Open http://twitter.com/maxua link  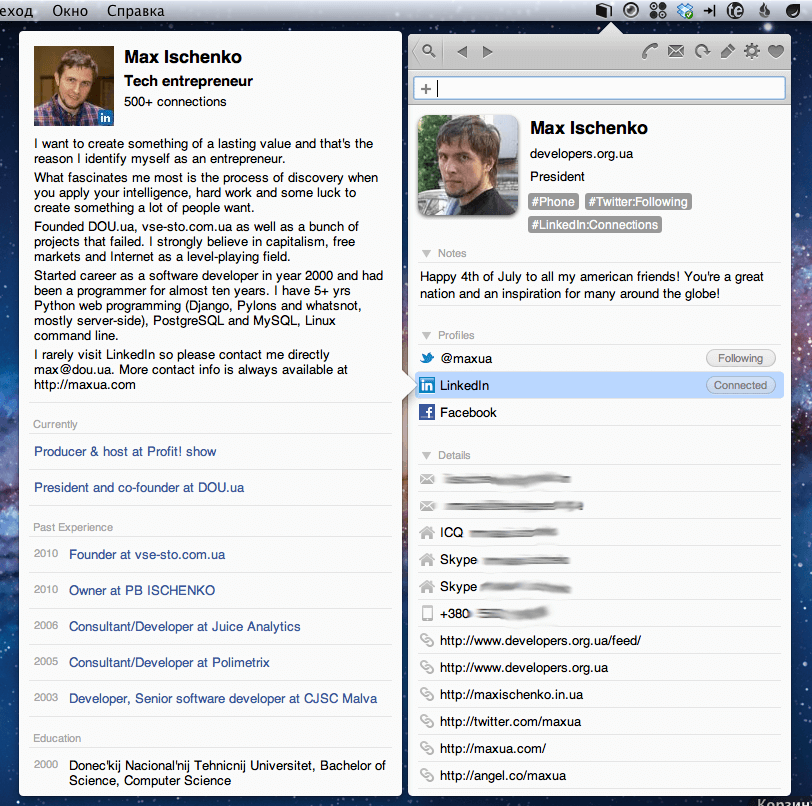coord(510,722)
